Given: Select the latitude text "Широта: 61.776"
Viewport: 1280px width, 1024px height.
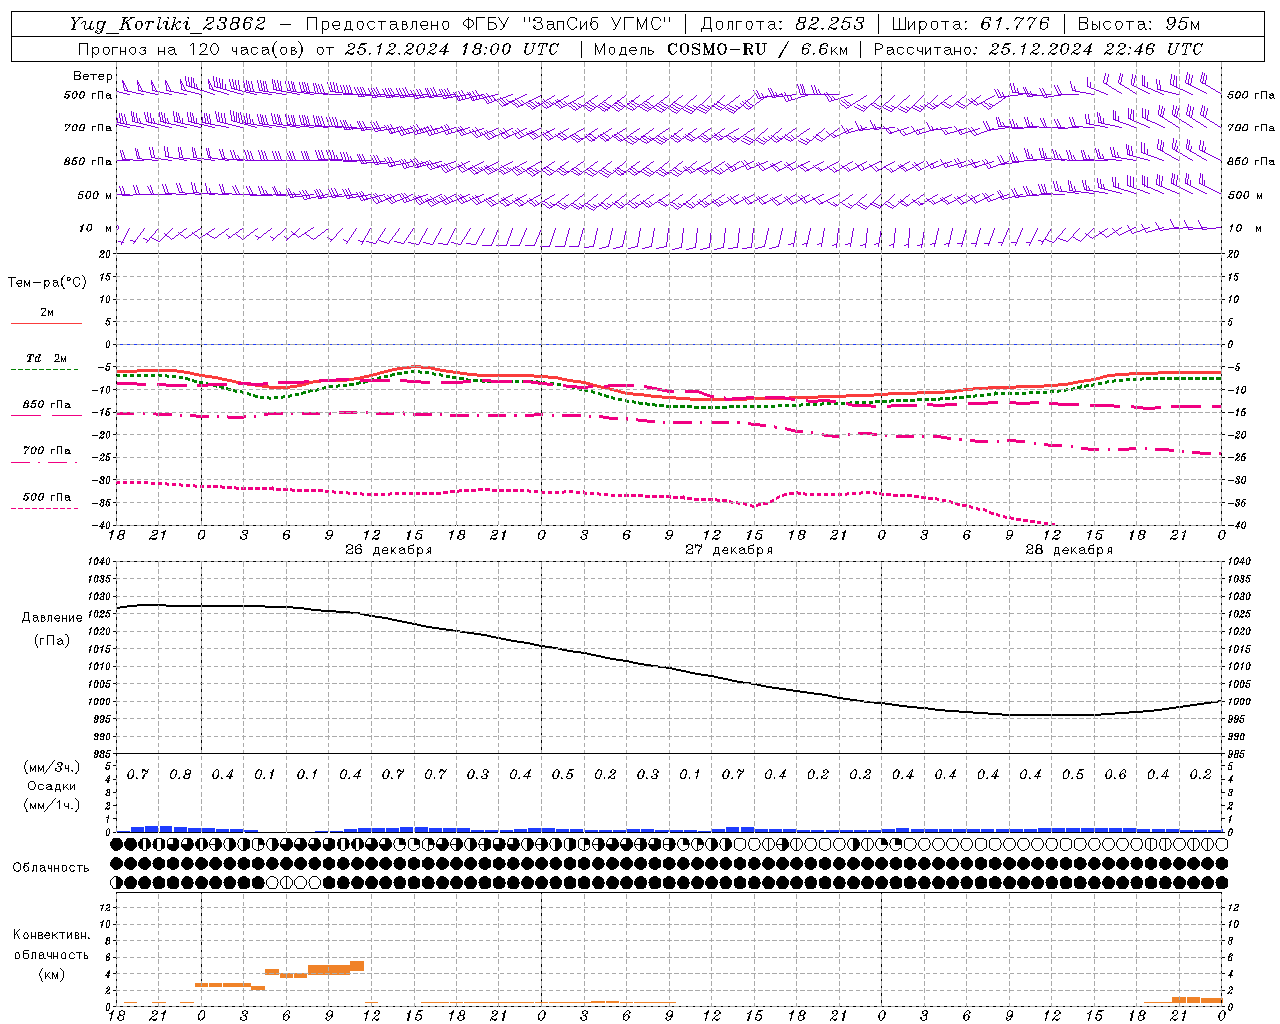Looking at the screenshot, I should click(970, 24).
